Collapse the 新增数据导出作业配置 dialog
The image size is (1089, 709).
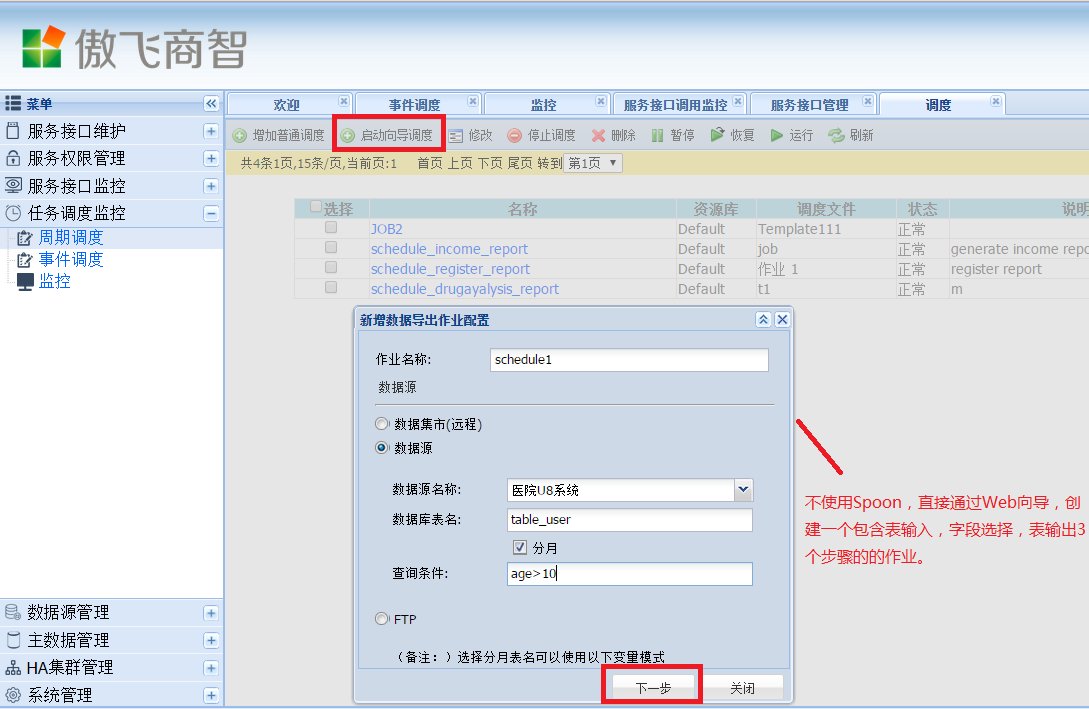point(763,319)
